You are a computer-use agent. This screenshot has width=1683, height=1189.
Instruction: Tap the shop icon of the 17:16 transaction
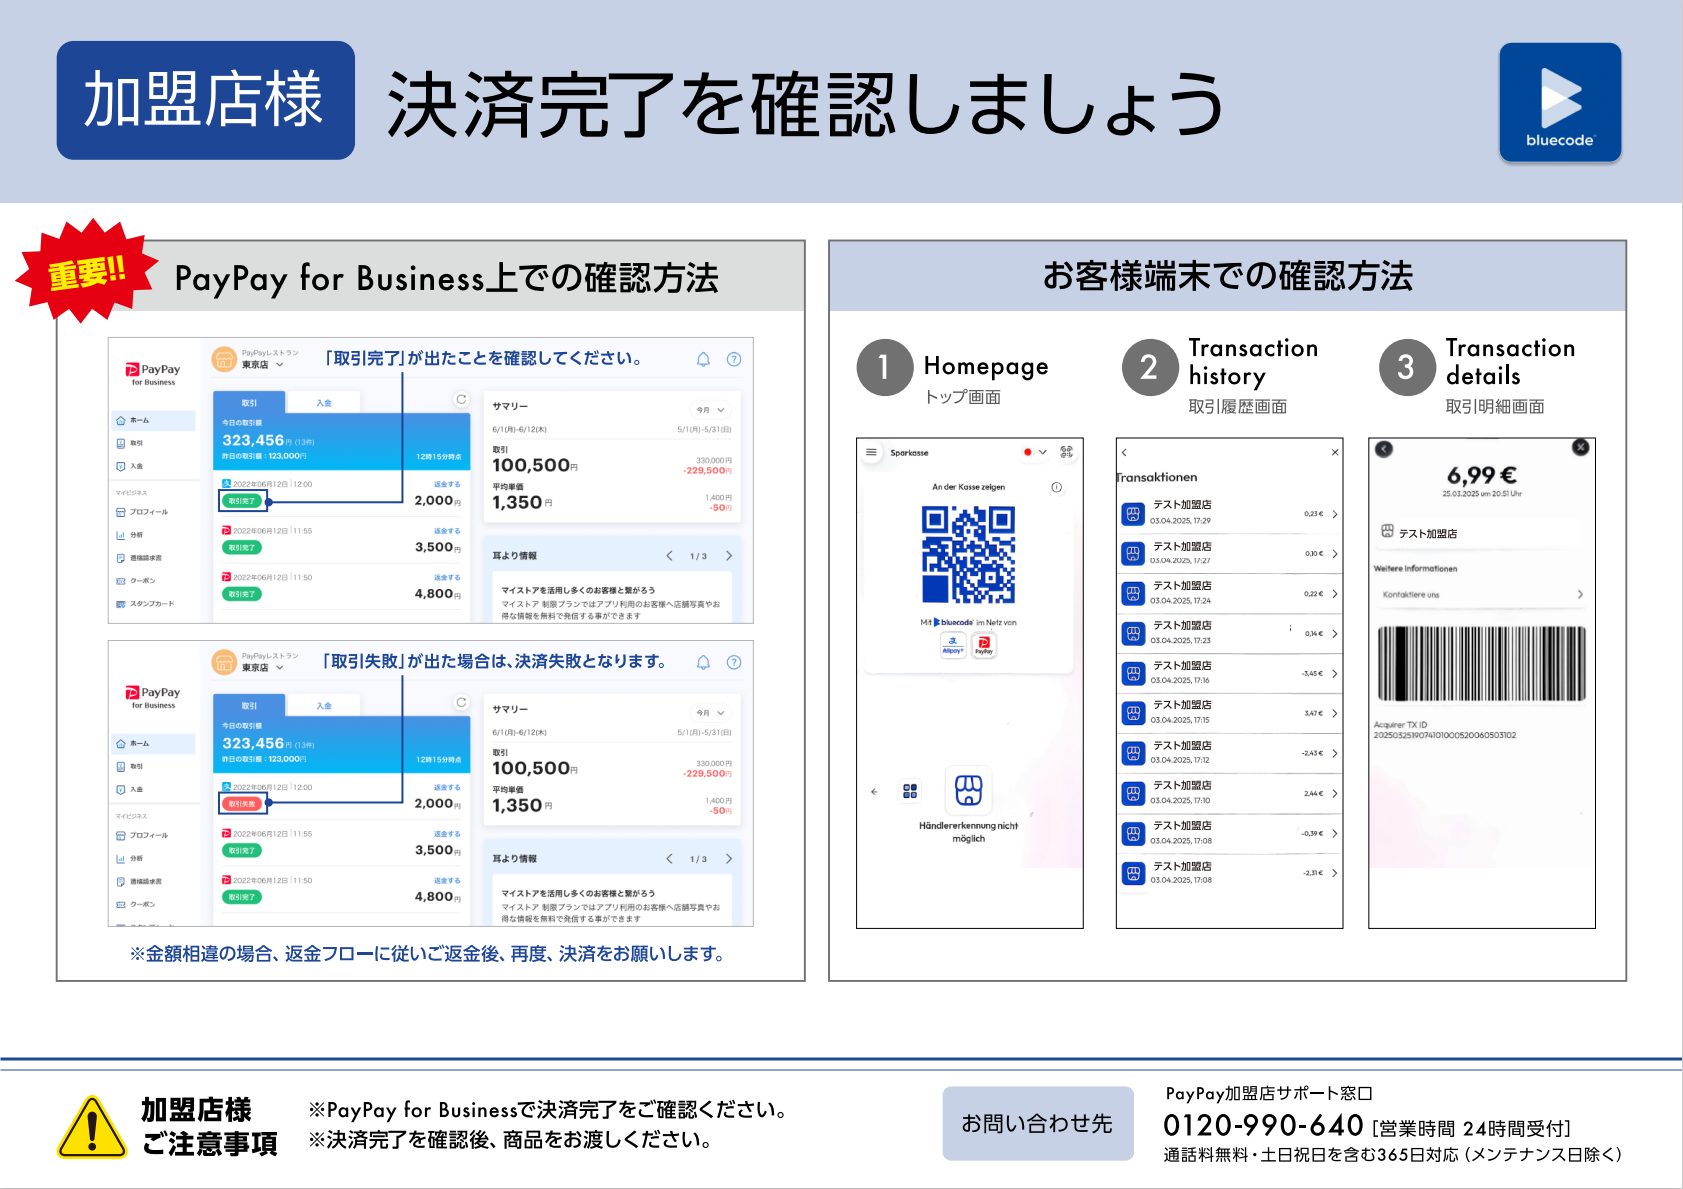point(1133,674)
